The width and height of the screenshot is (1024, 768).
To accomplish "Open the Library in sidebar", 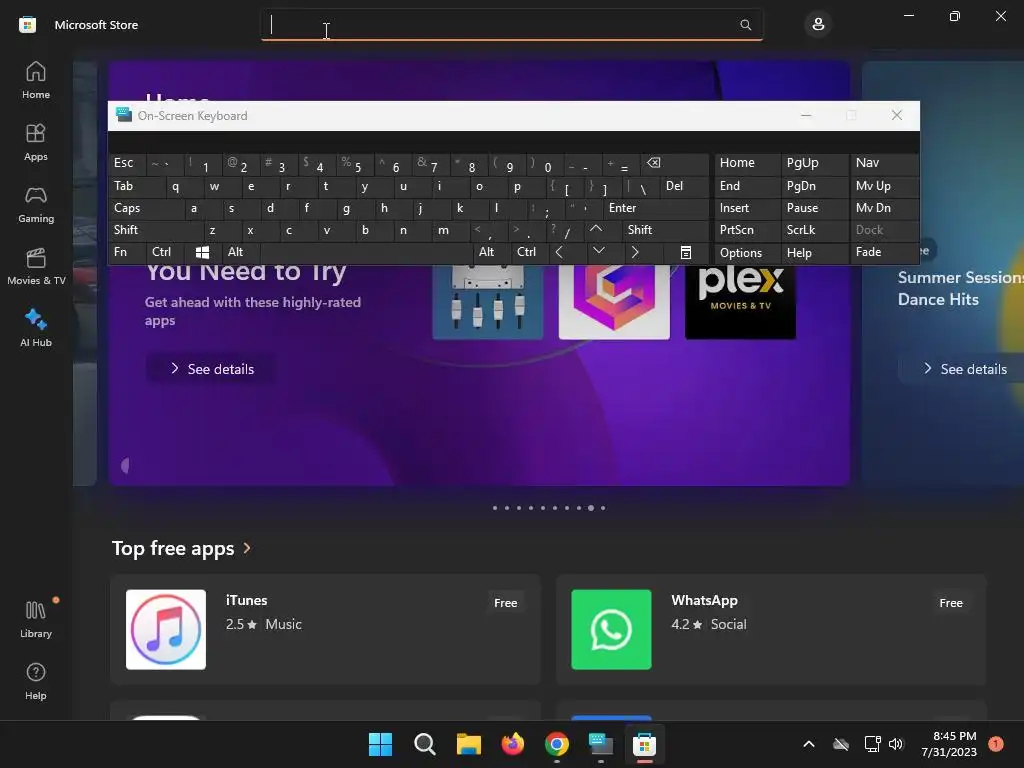I will point(36,619).
